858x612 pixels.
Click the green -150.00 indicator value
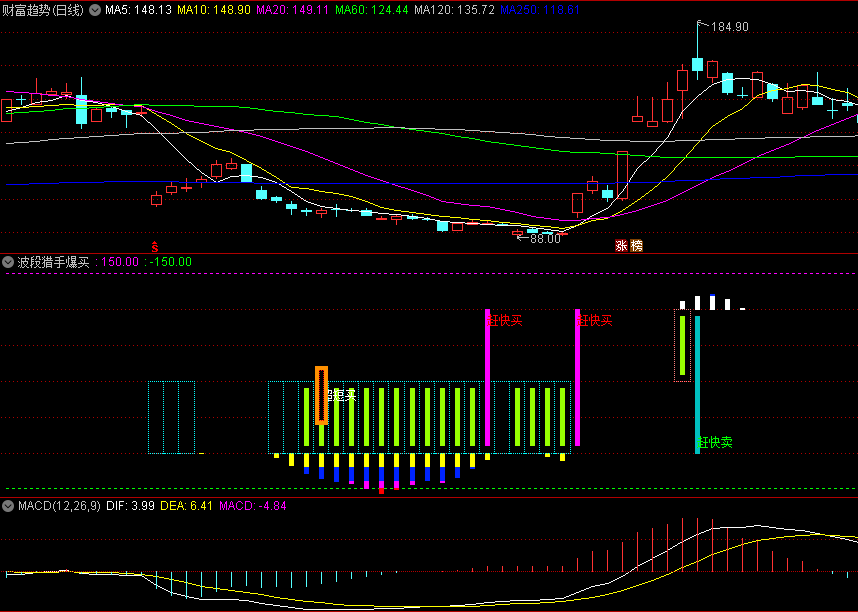[171, 262]
